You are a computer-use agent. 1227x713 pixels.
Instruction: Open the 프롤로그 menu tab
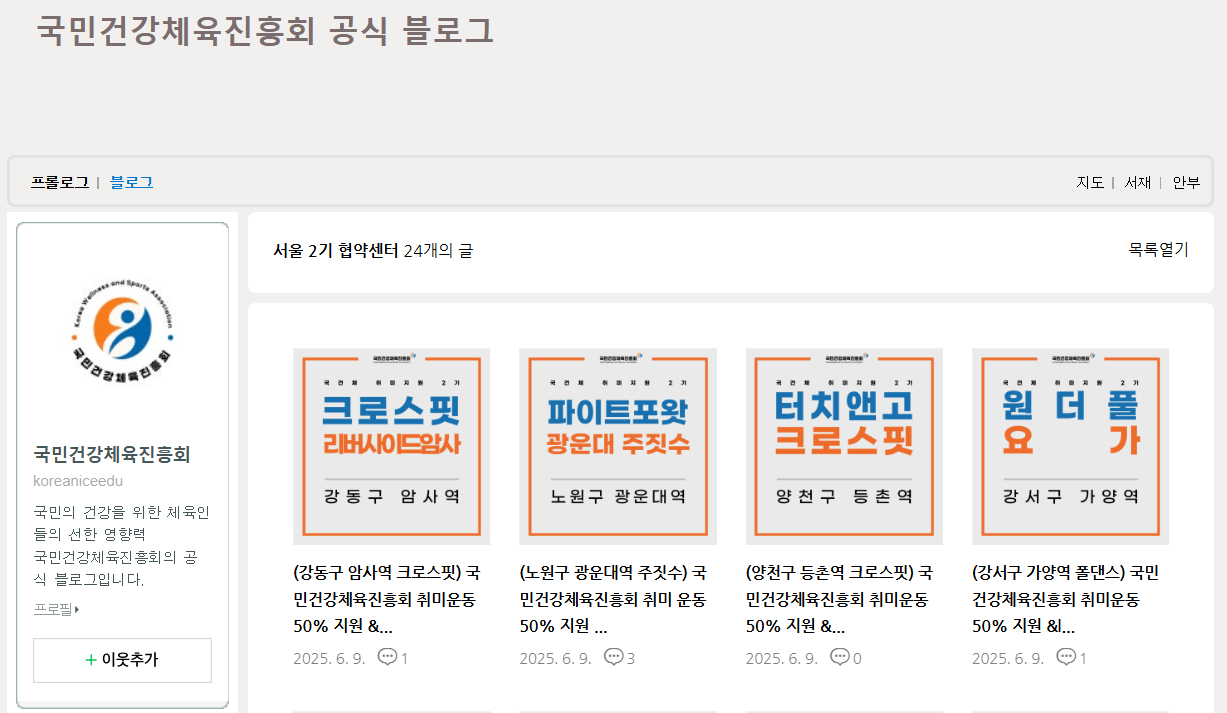point(60,182)
